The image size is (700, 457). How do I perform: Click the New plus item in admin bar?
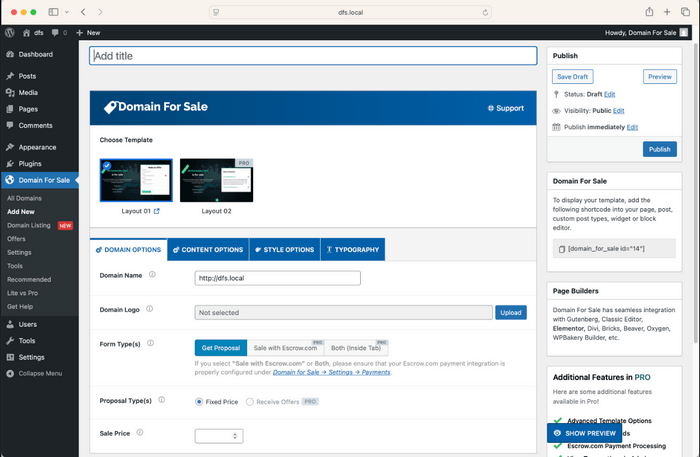[x=88, y=33]
